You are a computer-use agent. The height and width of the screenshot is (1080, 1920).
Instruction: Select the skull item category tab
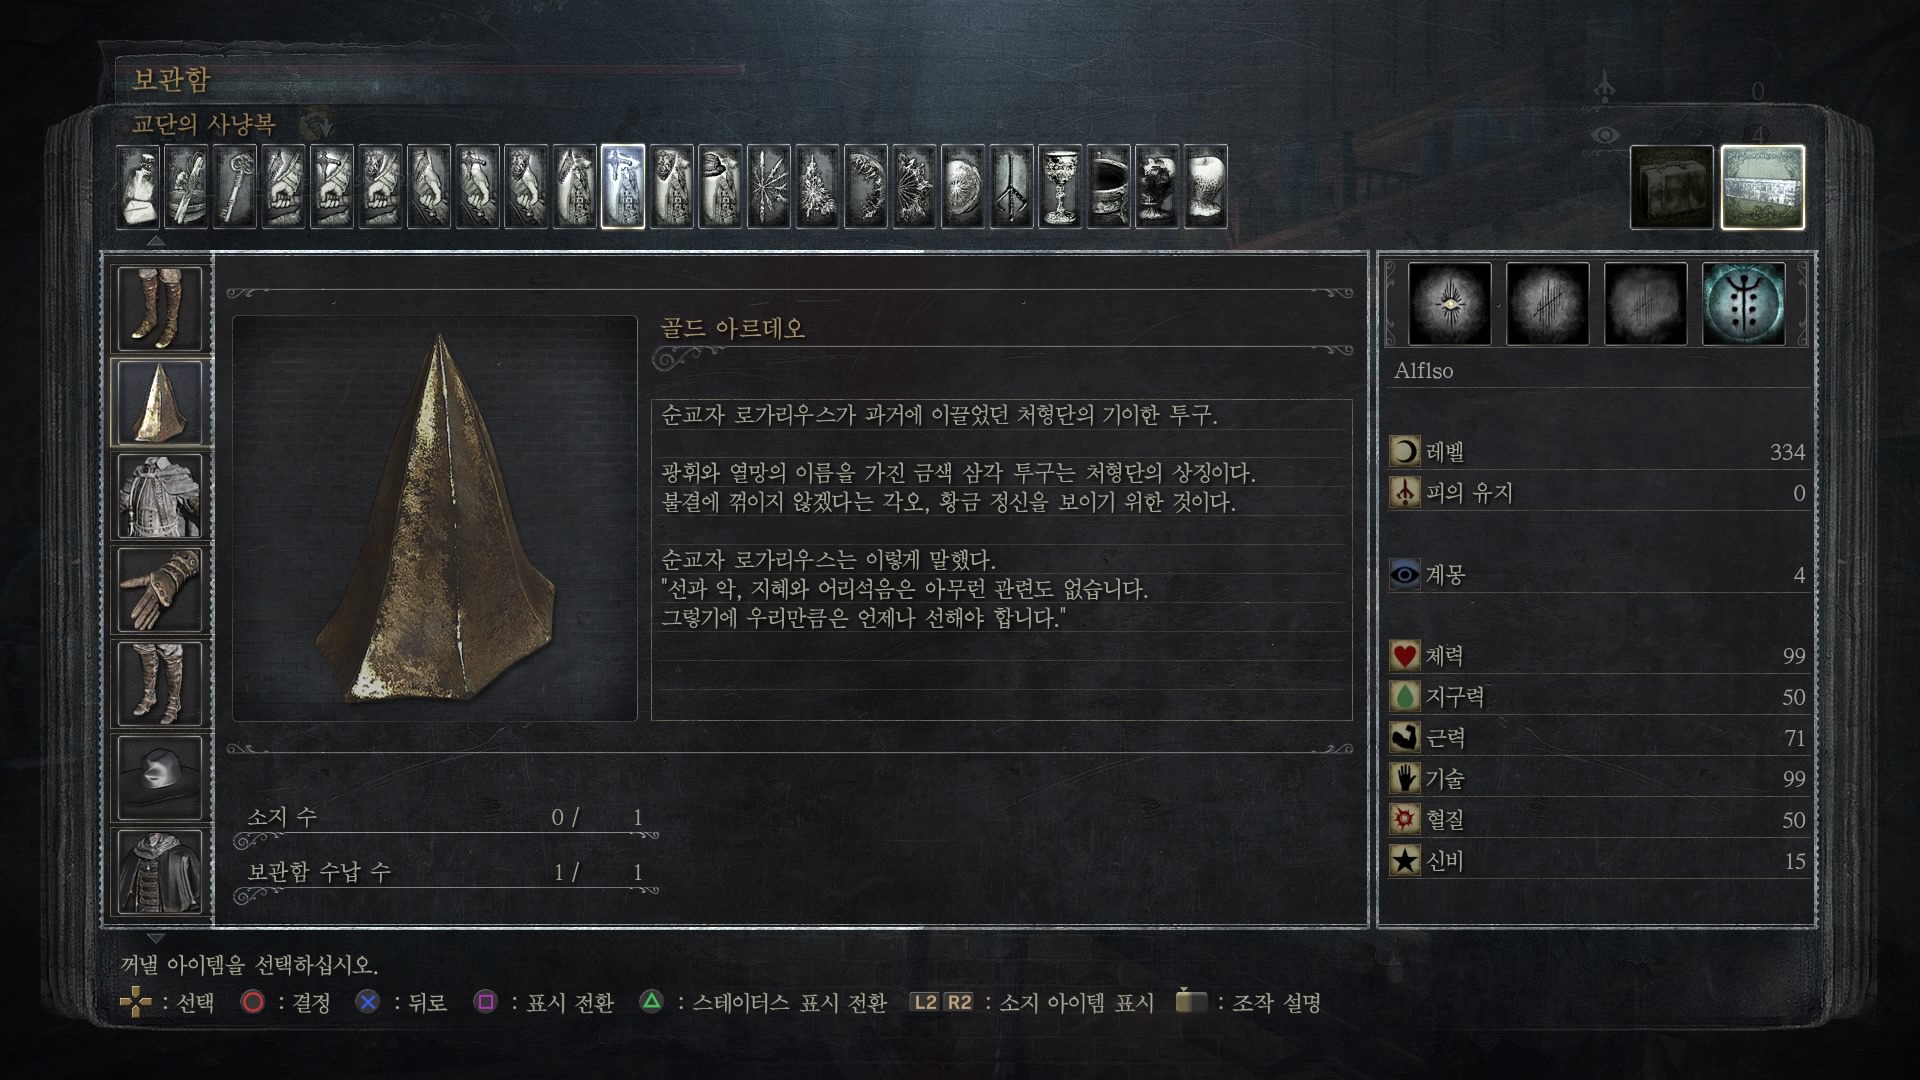1157,187
